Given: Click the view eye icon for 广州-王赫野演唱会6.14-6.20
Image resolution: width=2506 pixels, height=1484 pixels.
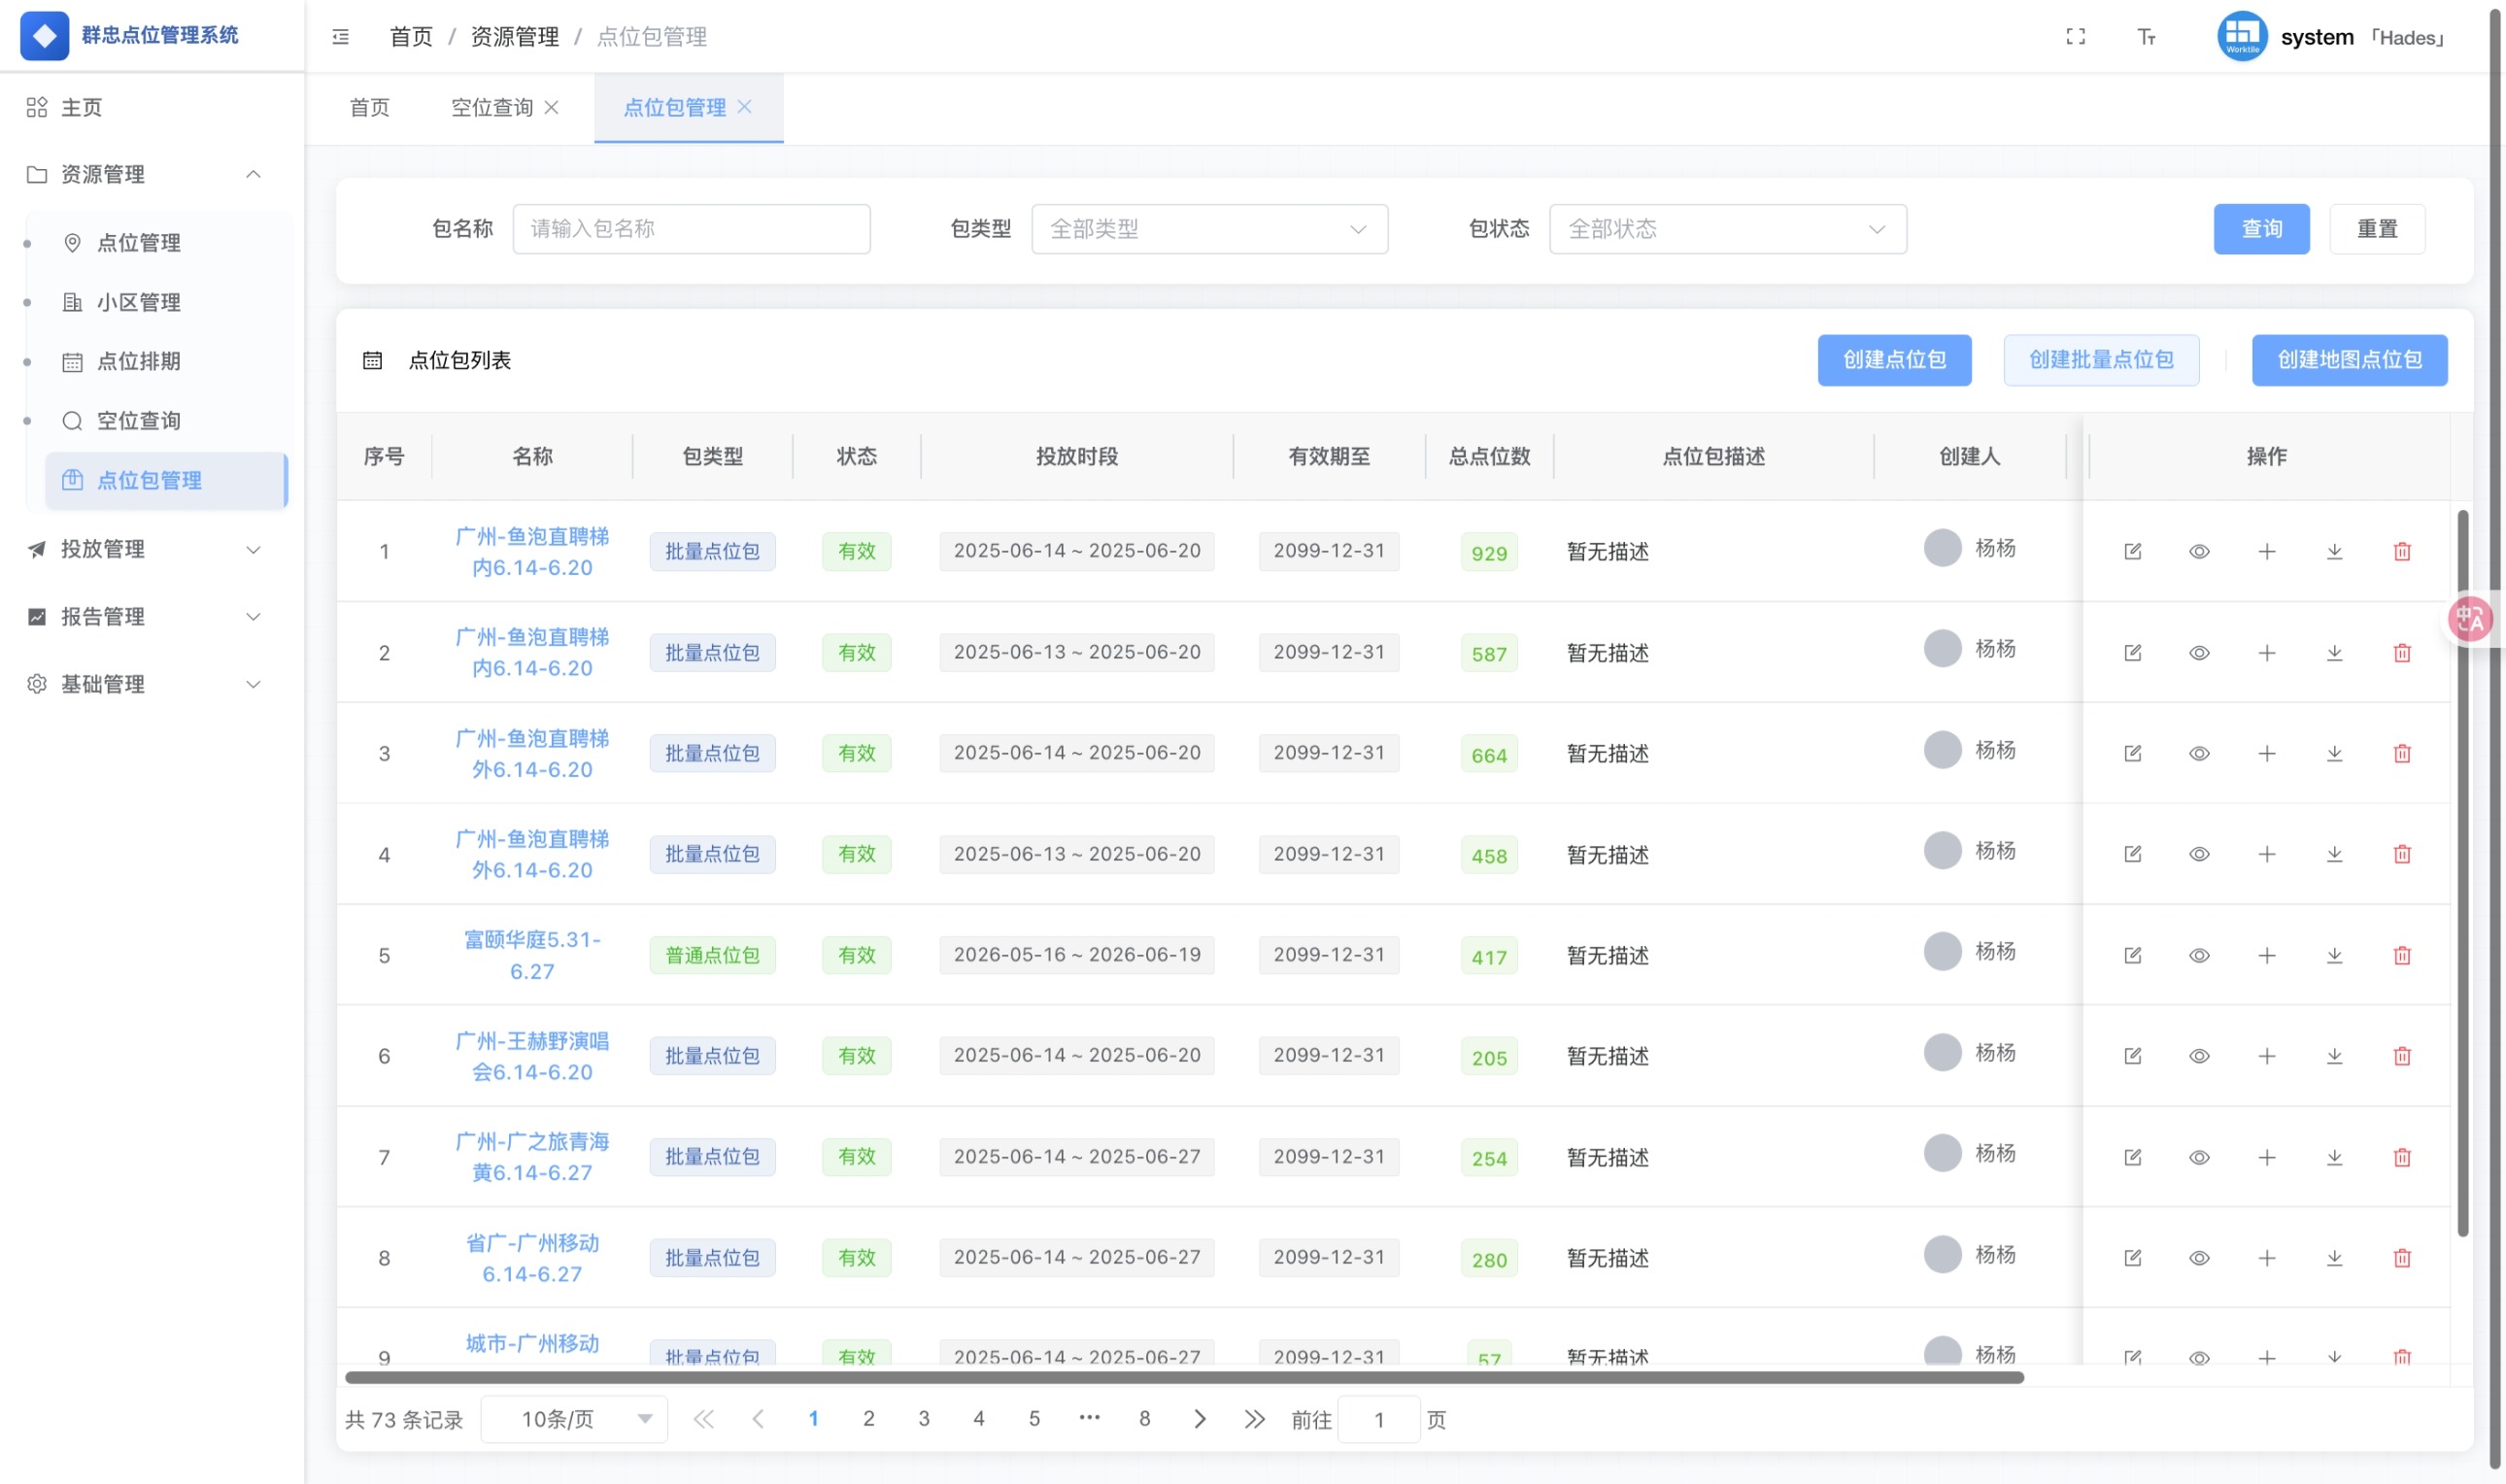Looking at the screenshot, I should [2200, 1056].
